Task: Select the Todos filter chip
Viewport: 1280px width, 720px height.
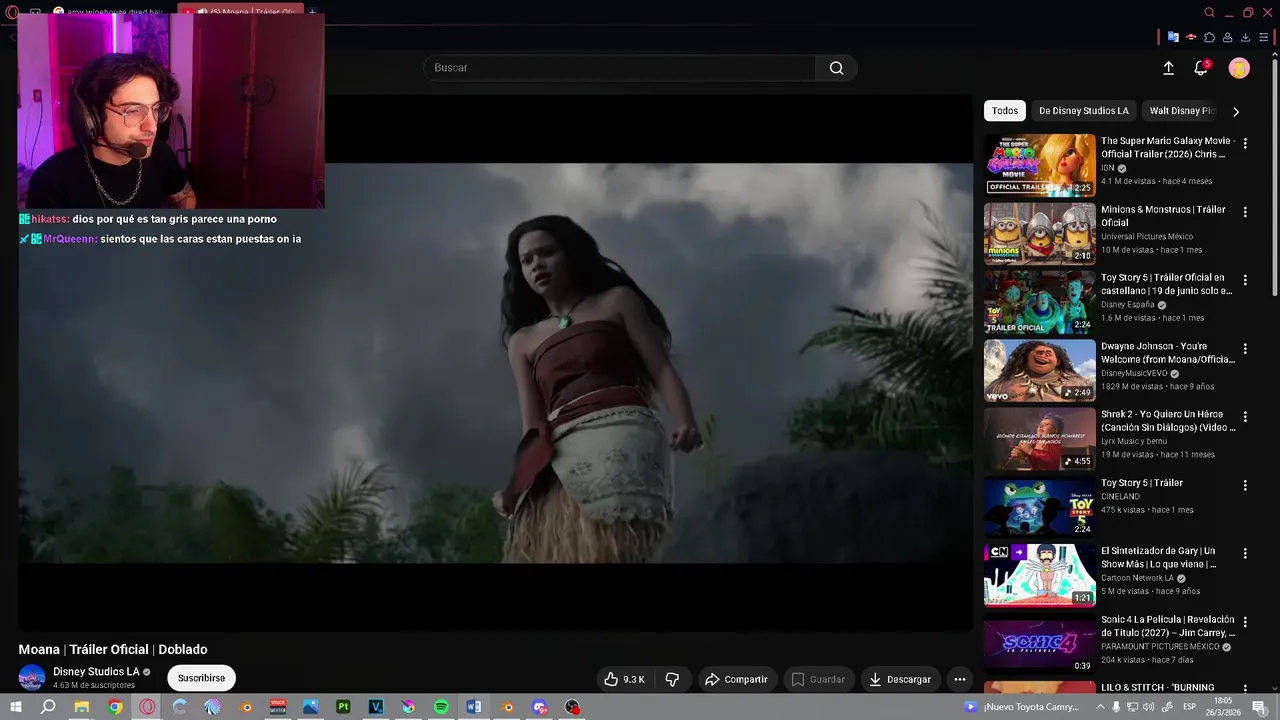Action: pyautogui.click(x=1005, y=111)
